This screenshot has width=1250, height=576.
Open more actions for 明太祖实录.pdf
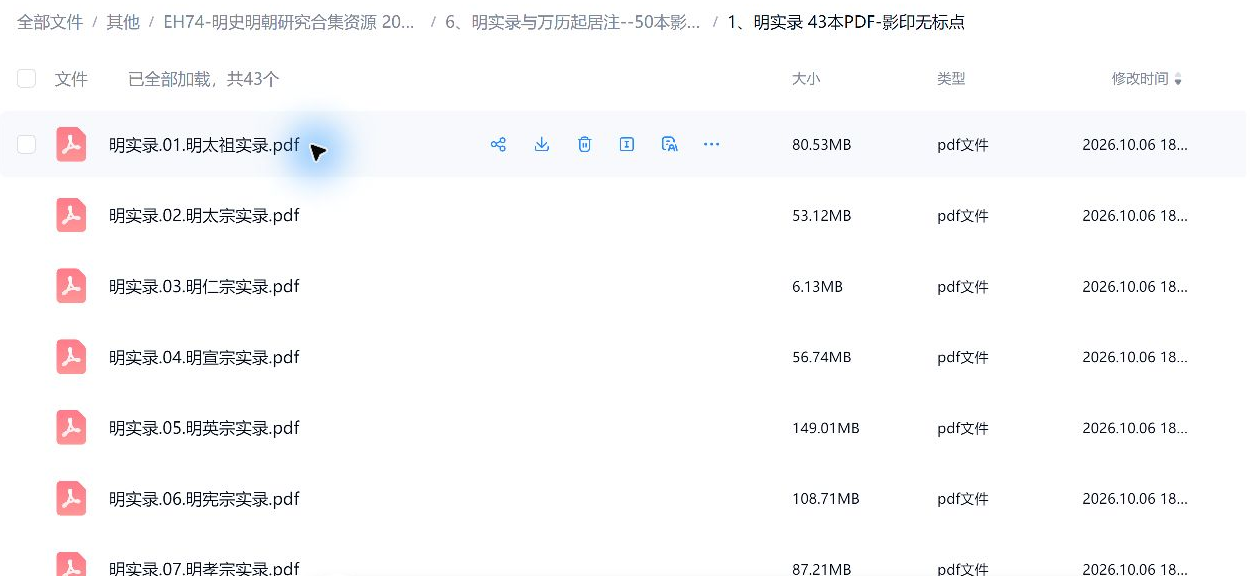tap(711, 145)
